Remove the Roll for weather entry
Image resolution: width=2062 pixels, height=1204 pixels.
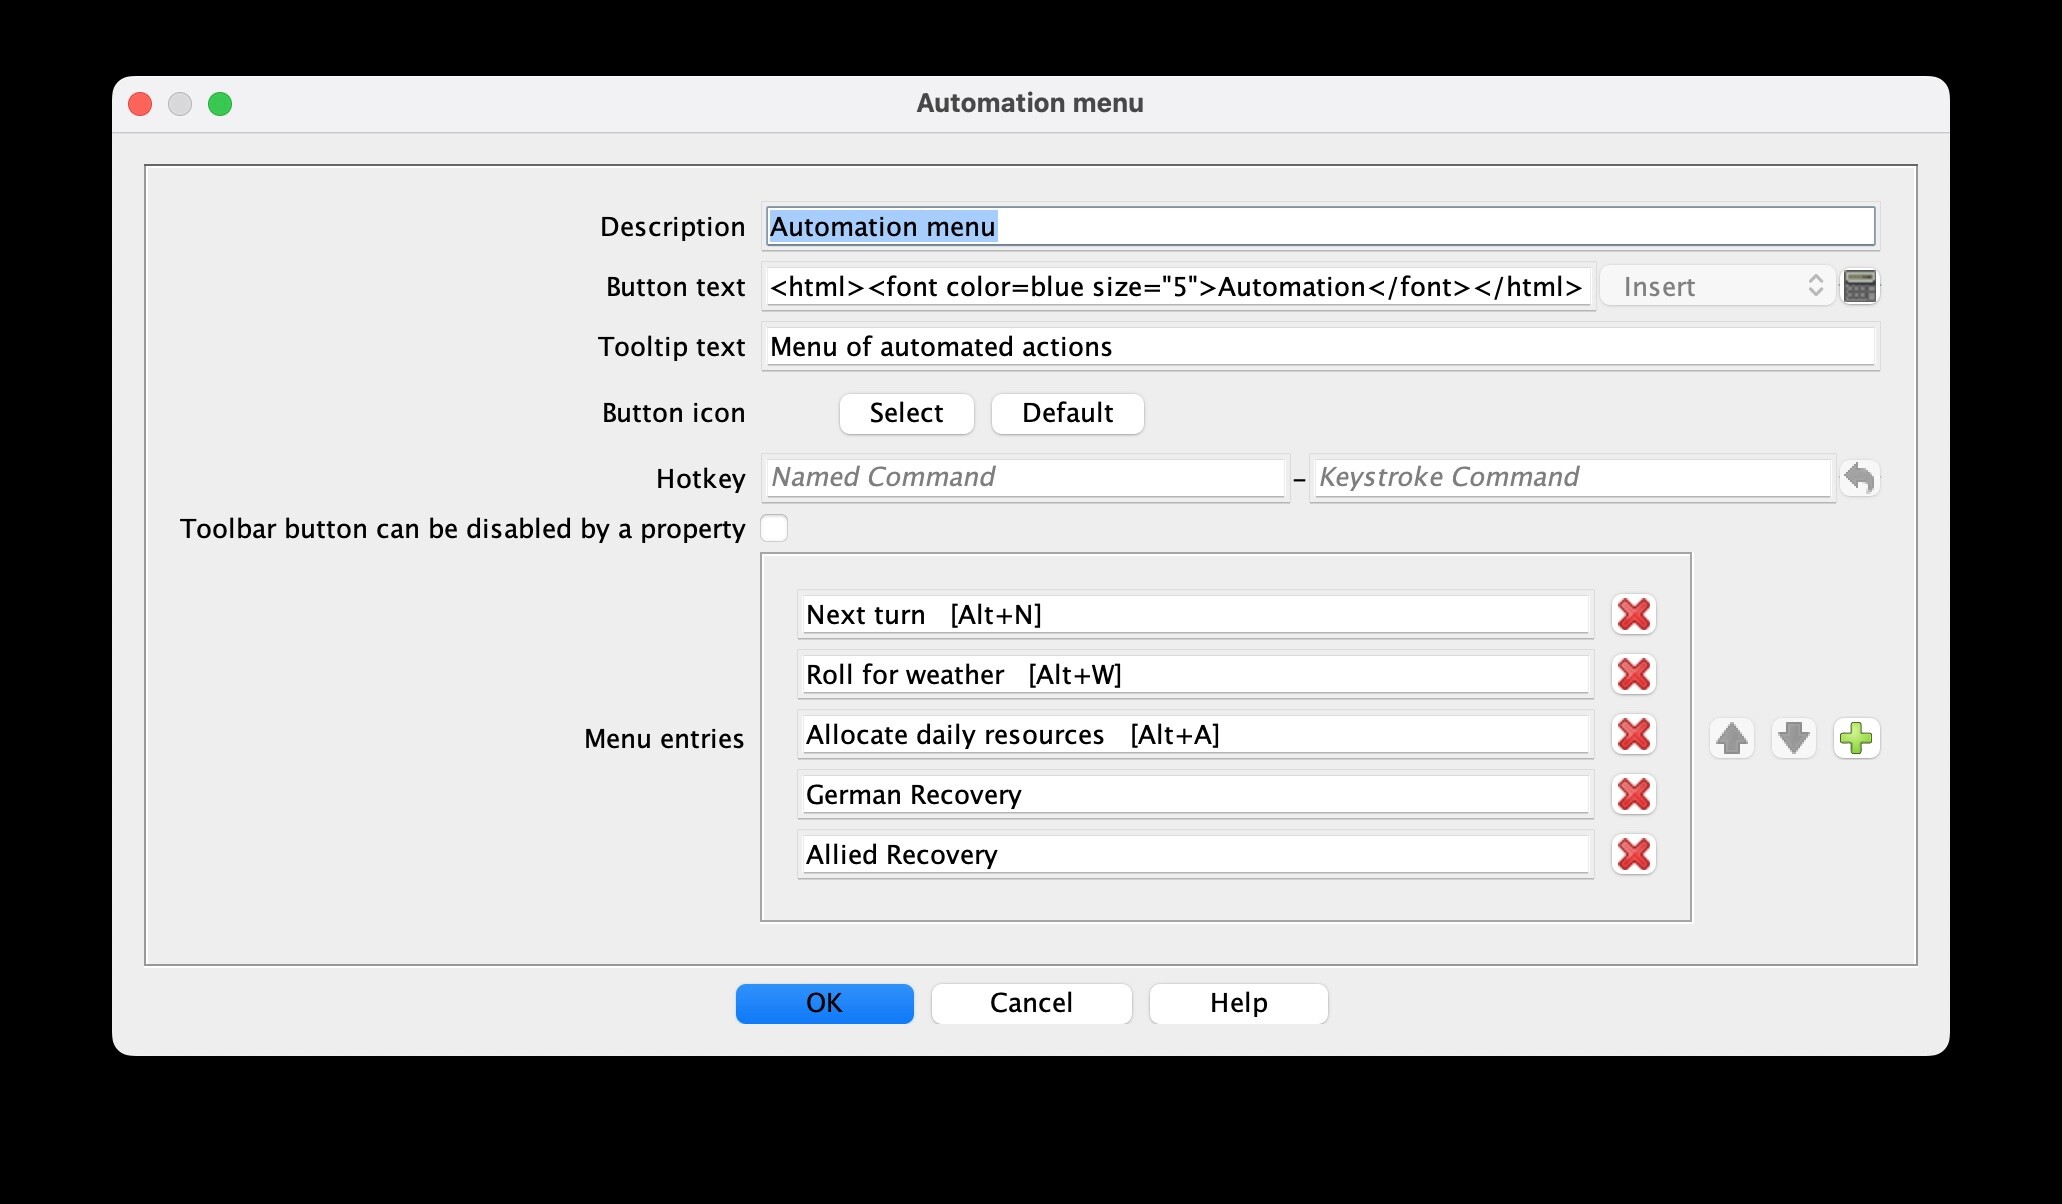[x=1634, y=675]
